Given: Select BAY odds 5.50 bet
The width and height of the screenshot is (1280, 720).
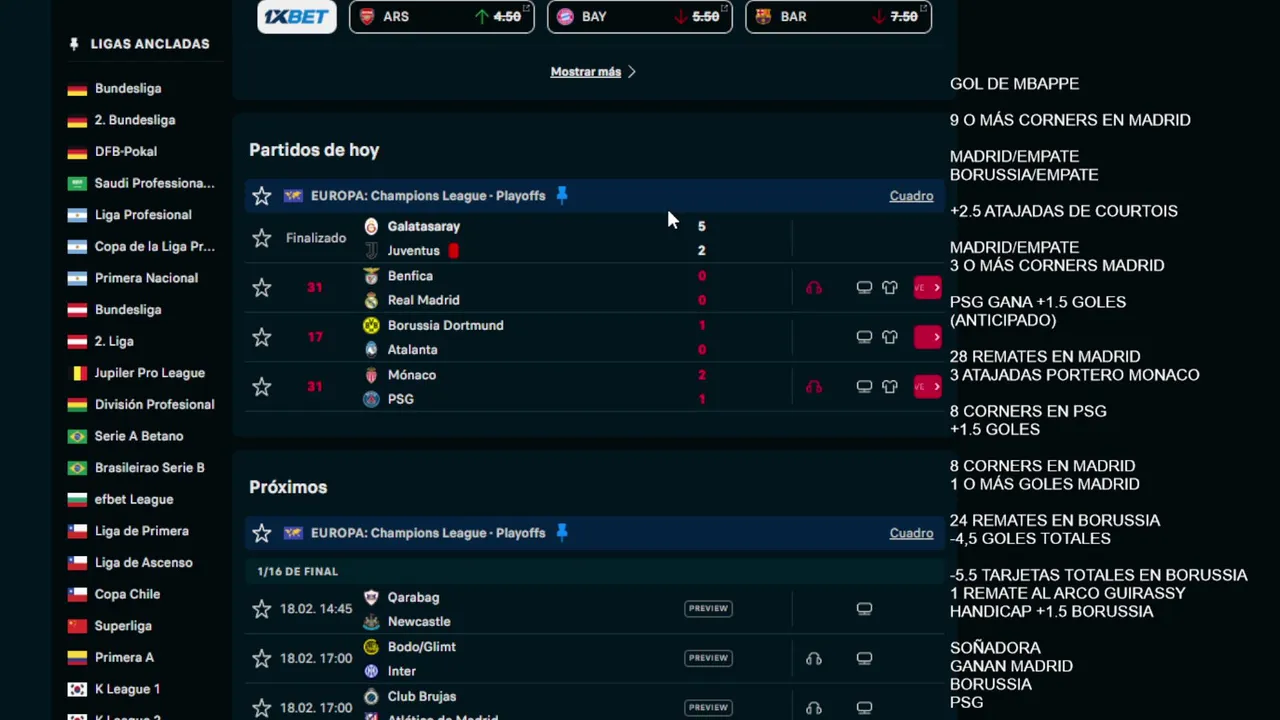Looking at the screenshot, I should (x=639, y=17).
